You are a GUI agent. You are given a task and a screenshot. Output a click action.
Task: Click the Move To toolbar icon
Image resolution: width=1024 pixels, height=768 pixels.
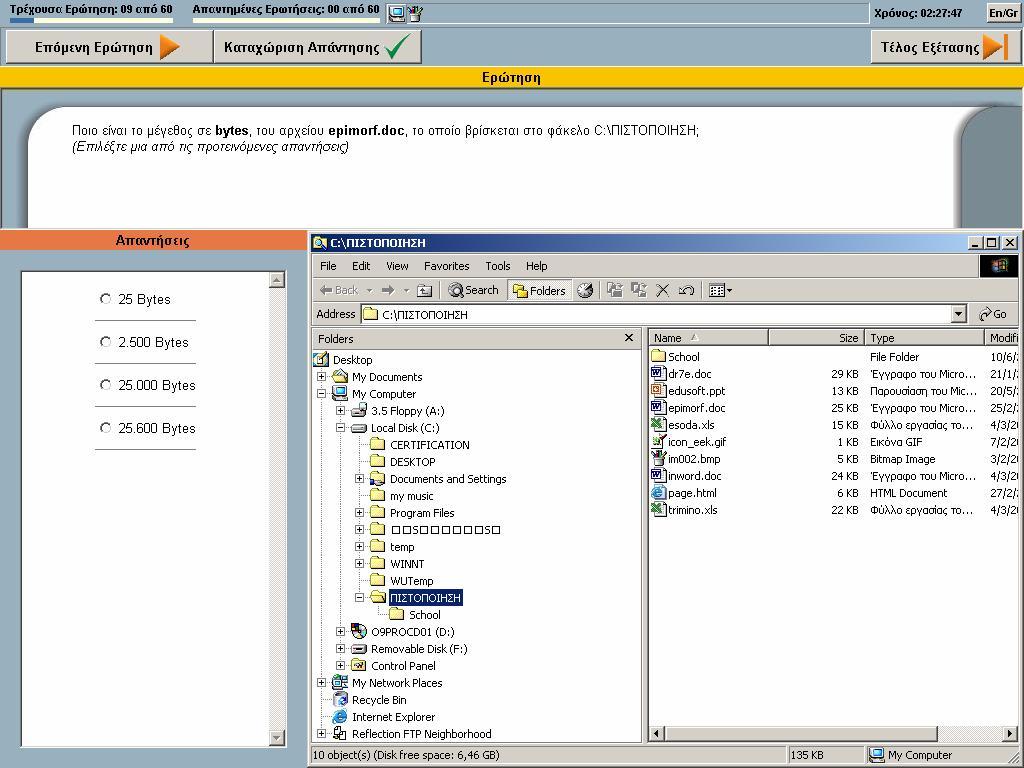615,290
